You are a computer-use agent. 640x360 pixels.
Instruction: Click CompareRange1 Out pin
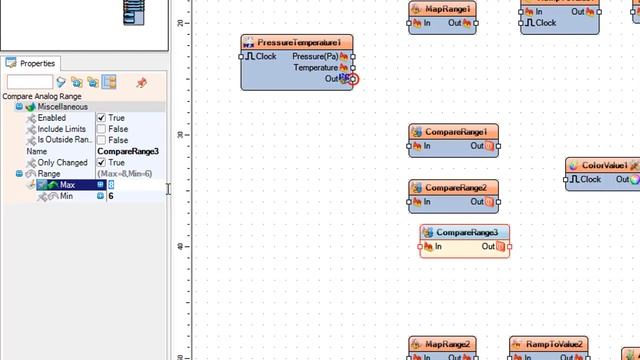coord(498,146)
